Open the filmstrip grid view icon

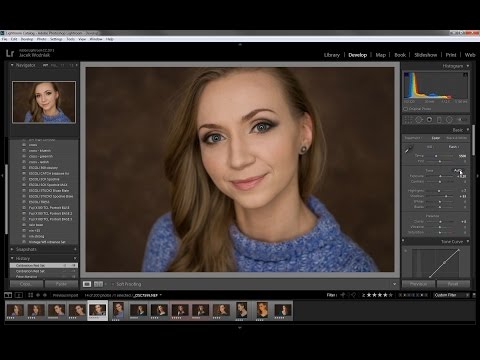pos(30,295)
